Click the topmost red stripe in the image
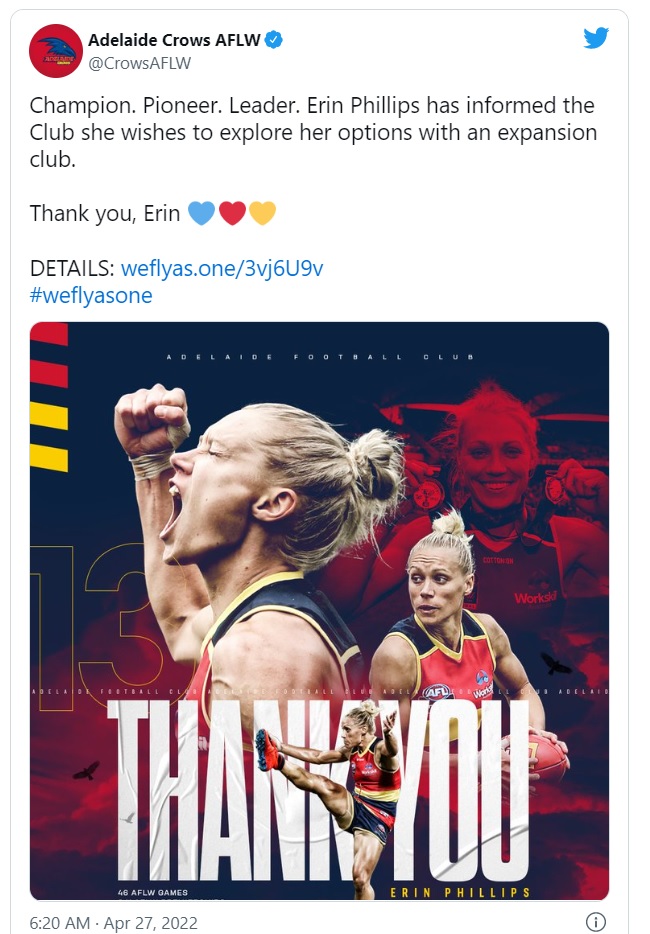Screen dimensions: 650x934 pos(49,334)
